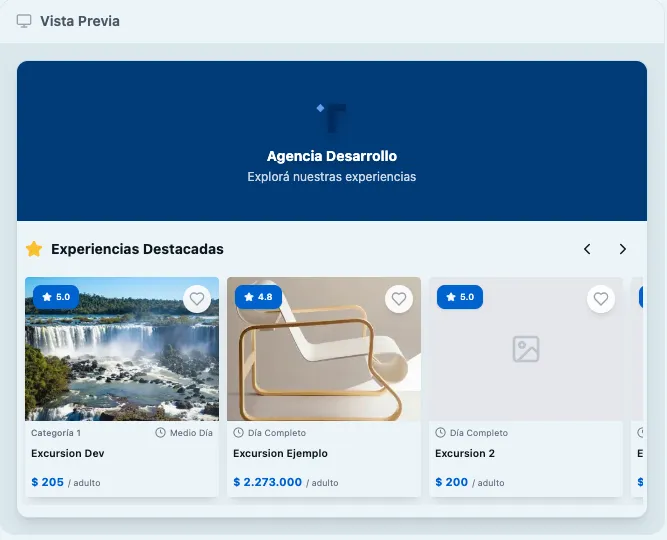This screenshot has height=540, width=667.
Task: Click the 5.0 rating badge on Excursion Dev
Action: coord(56,297)
